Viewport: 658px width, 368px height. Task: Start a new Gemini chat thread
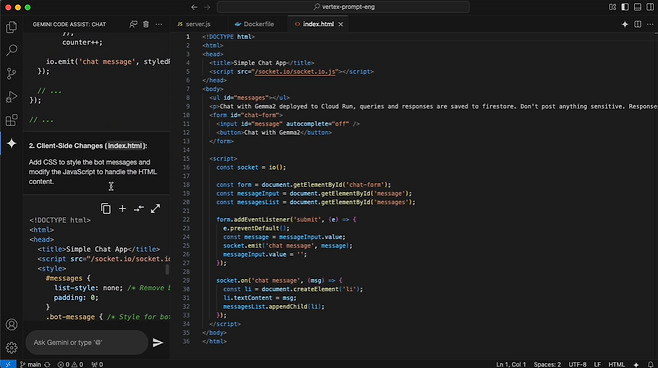click(x=133, y=24)
